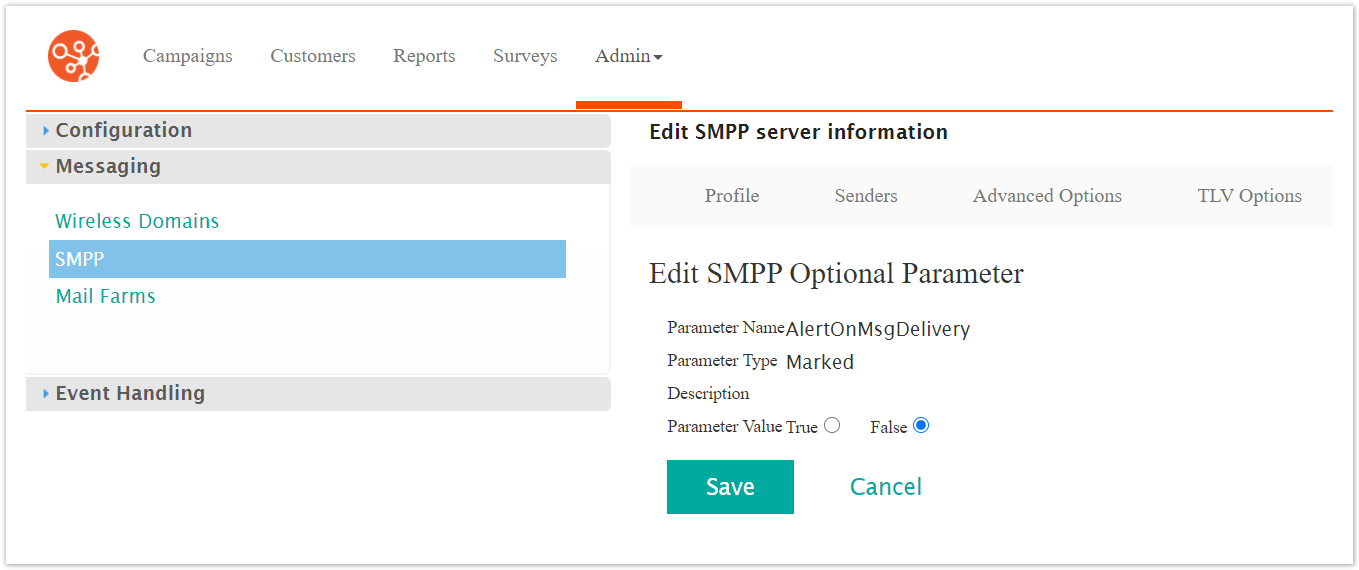Open the Admin dropdown menu
Viewport: 1359px width, 570px height.
[628, 56]
